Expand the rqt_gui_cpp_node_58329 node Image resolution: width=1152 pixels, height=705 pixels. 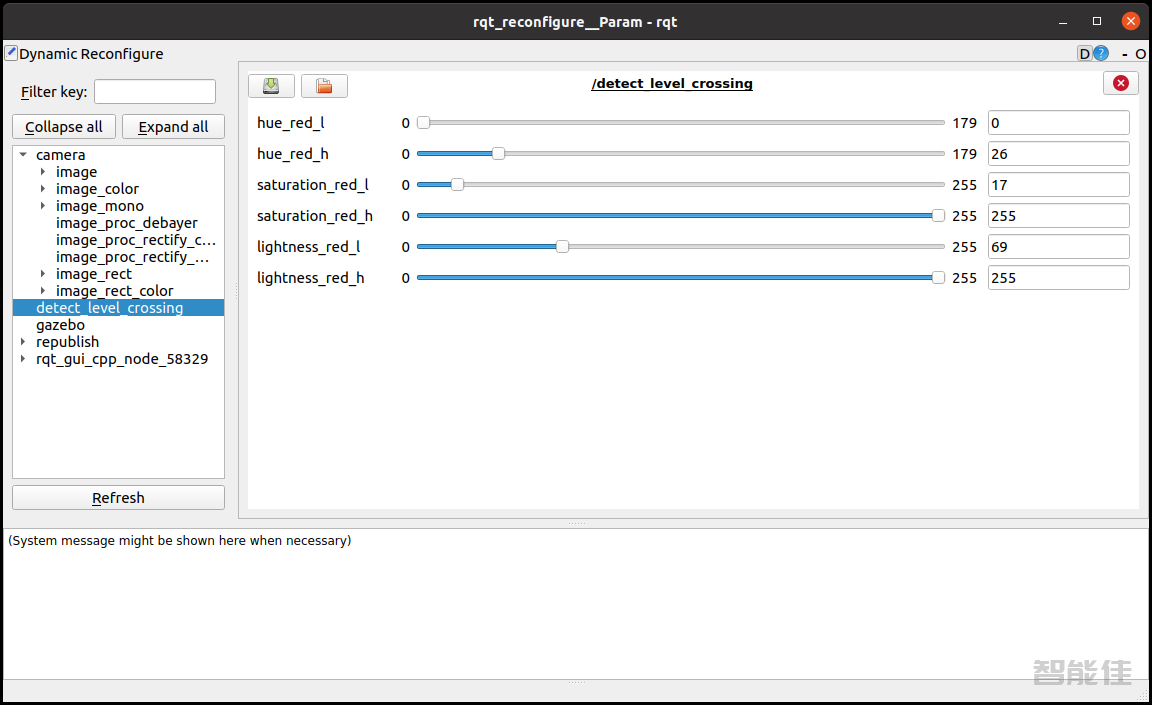pos(23,359)
